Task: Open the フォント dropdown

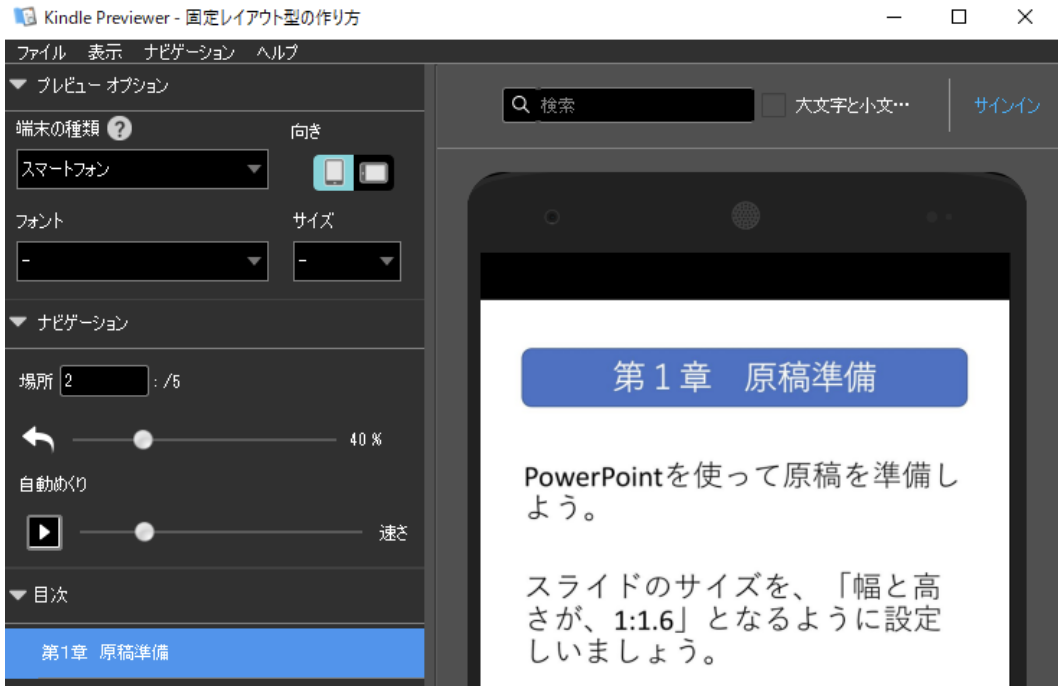Action: pyautogui.click(x=142, y=261)
